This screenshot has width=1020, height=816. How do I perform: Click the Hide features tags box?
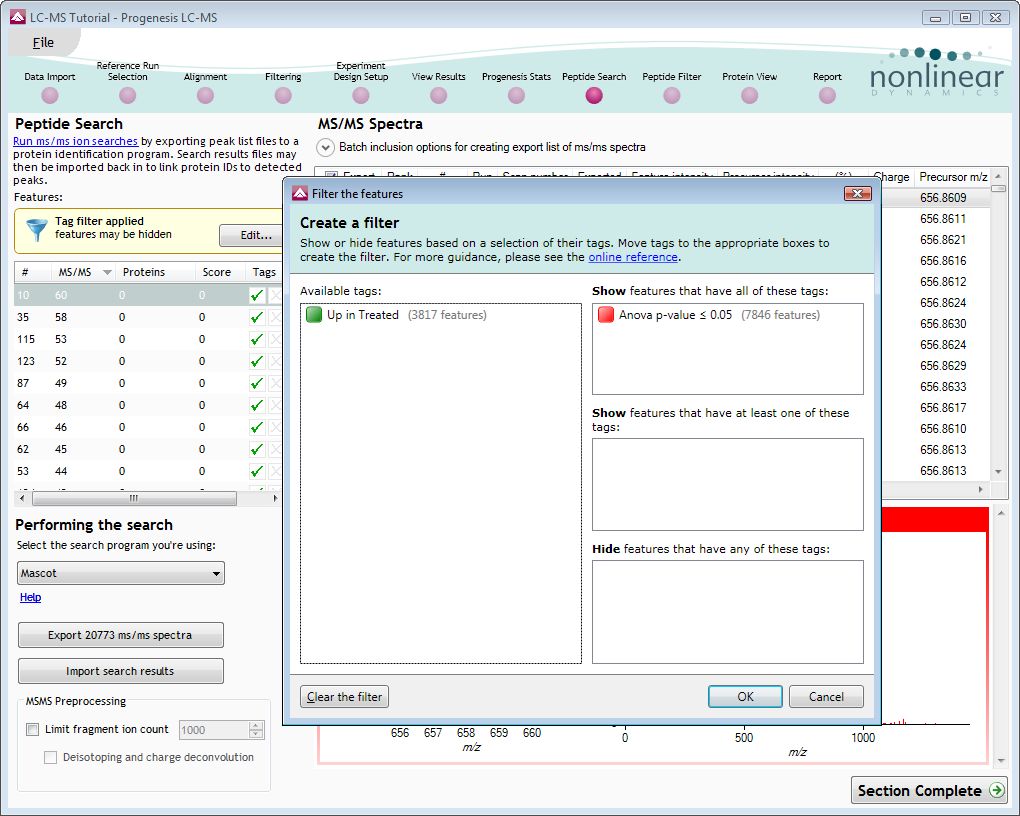coord(727,612)
